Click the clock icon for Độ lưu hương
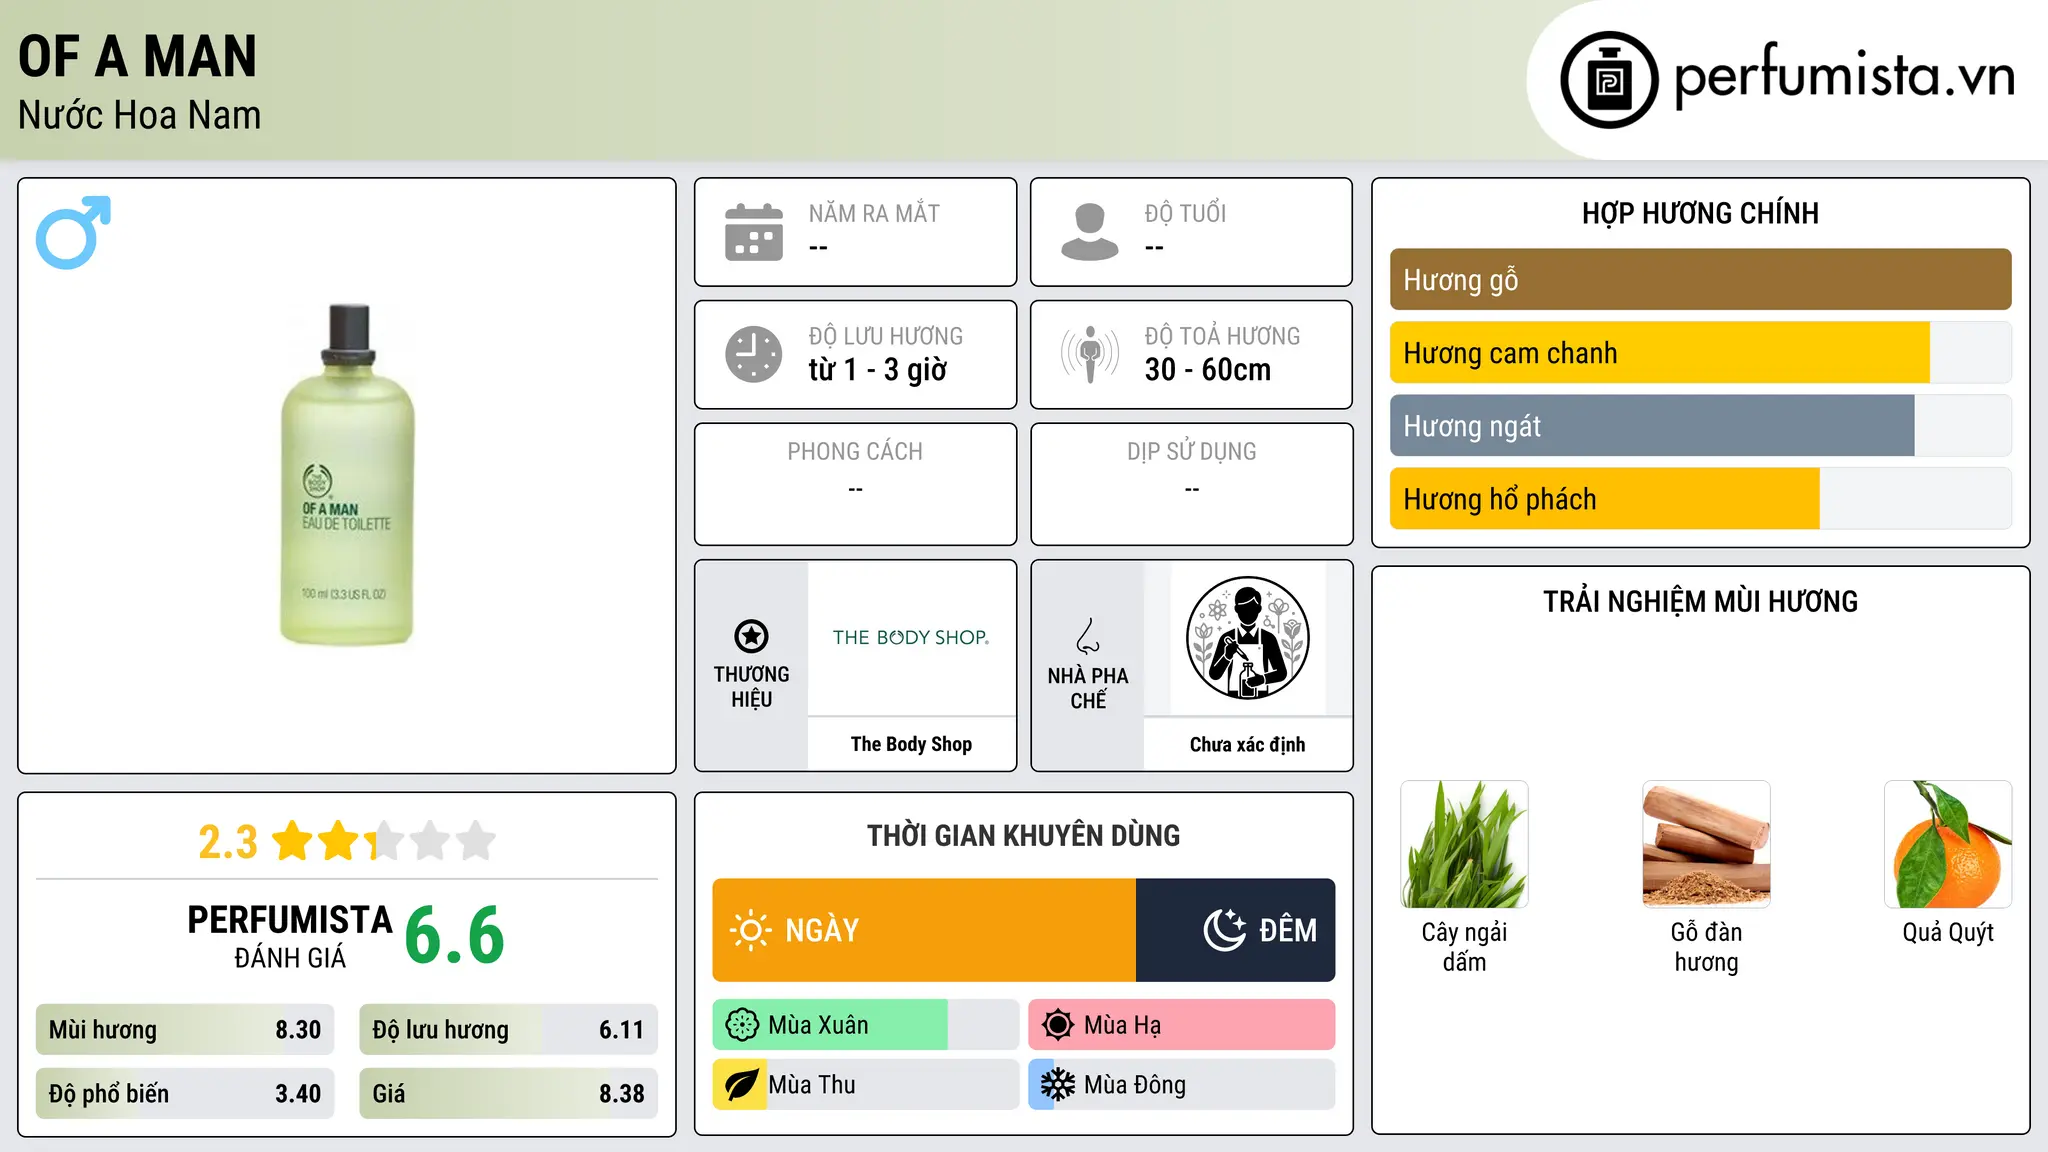Screen dimensions: 2048x1152 click(x=754, y=354)
